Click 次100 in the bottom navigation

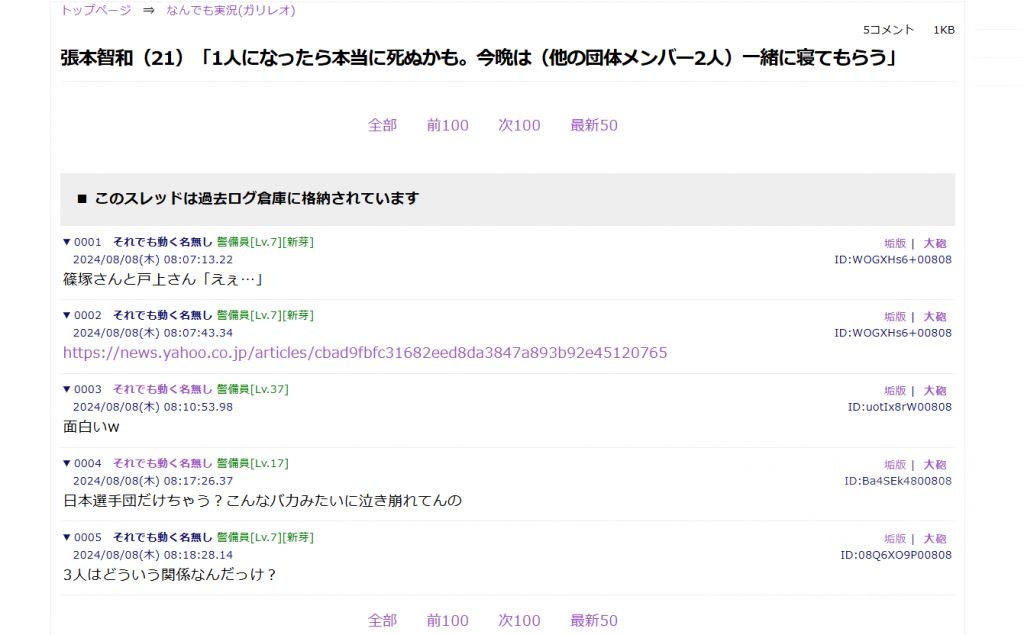click(519, 620)
